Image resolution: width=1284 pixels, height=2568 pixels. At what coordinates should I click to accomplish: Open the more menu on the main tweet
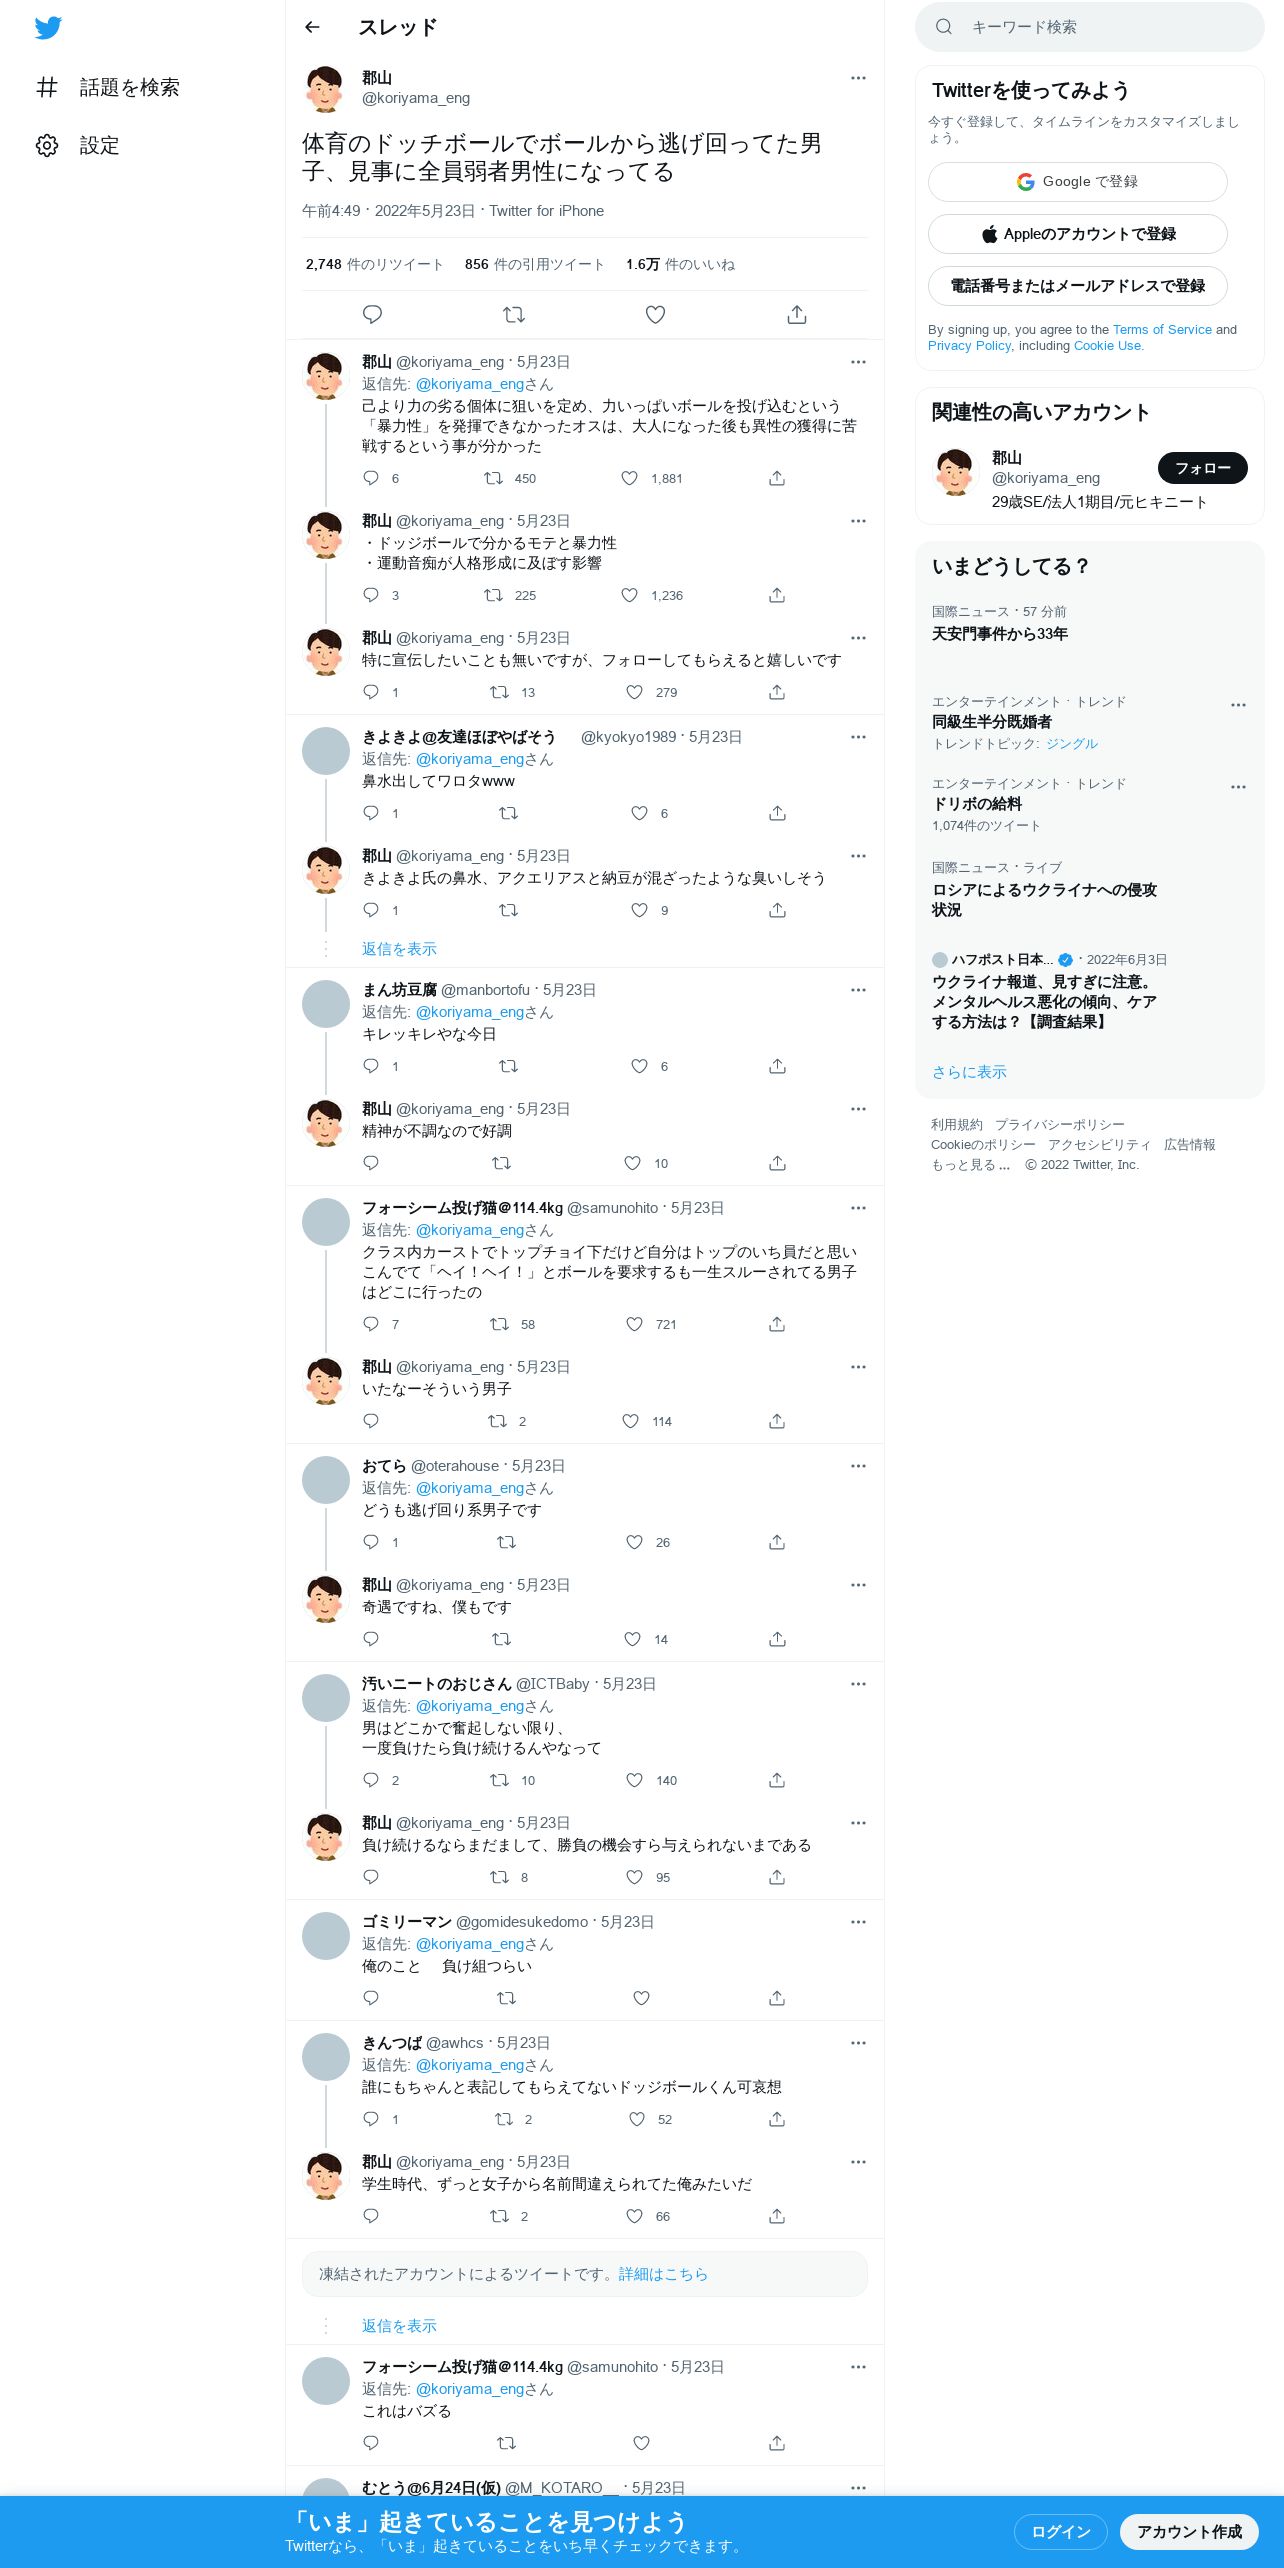[x=858, y=78]
